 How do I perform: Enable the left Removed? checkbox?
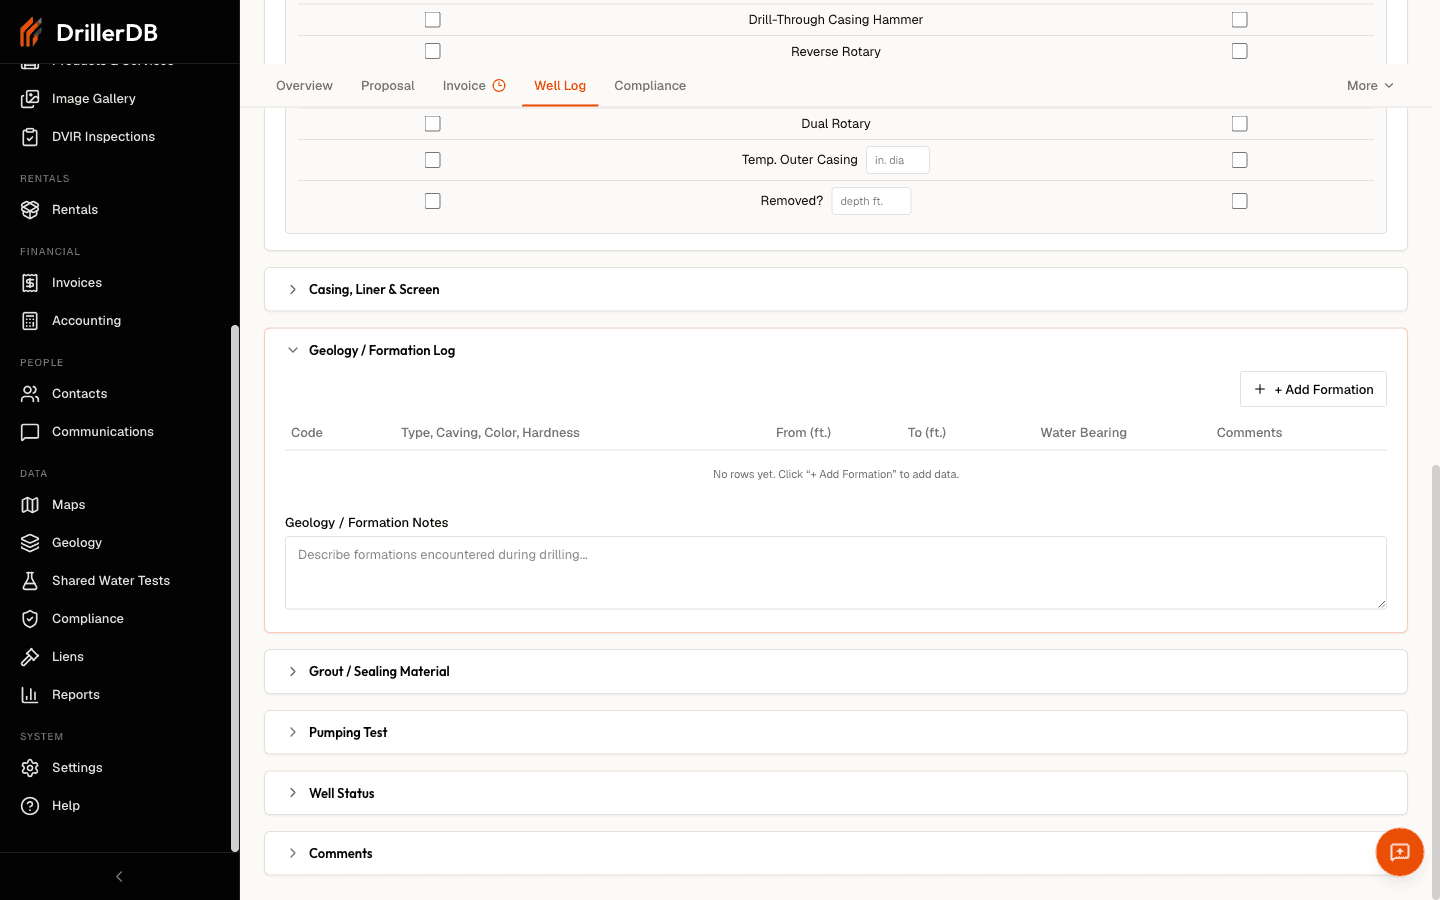433,201
